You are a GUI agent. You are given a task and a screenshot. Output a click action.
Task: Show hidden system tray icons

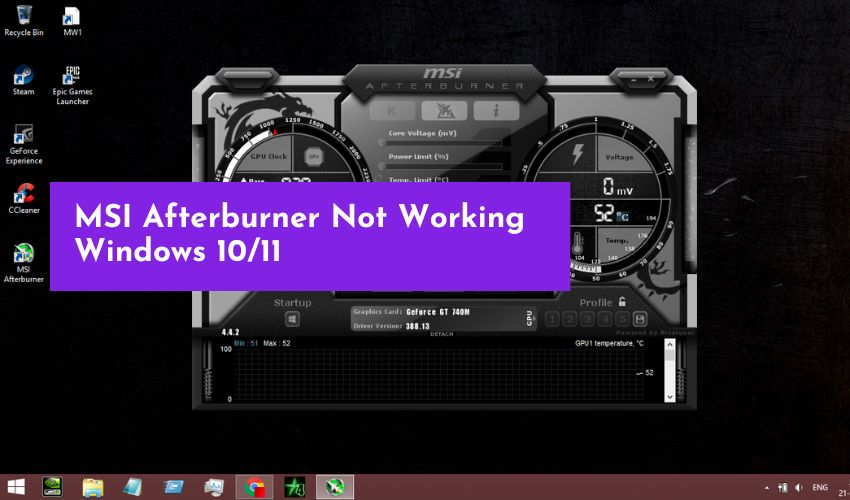767,488
